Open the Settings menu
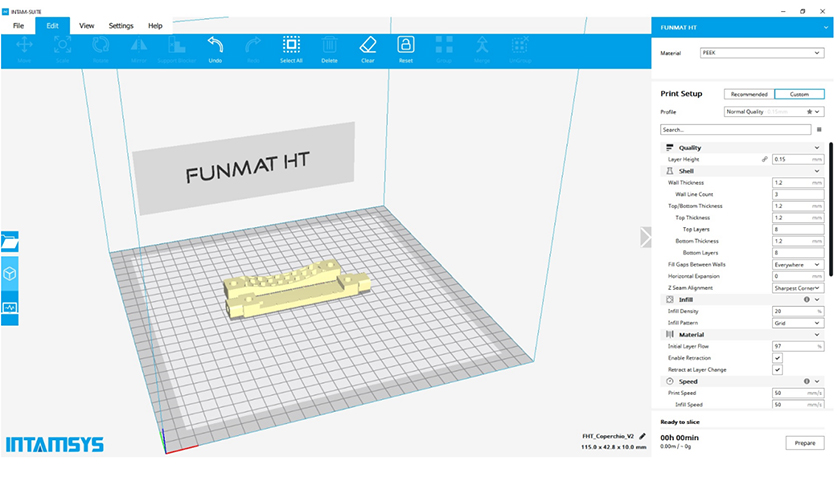 (x=121, y=25)
